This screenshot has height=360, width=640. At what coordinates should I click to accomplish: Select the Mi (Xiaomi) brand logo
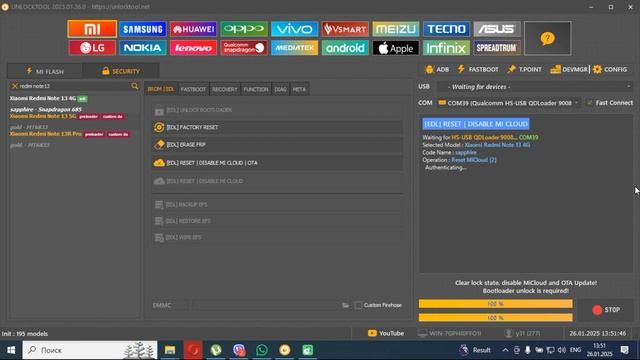tap(92, 29)
